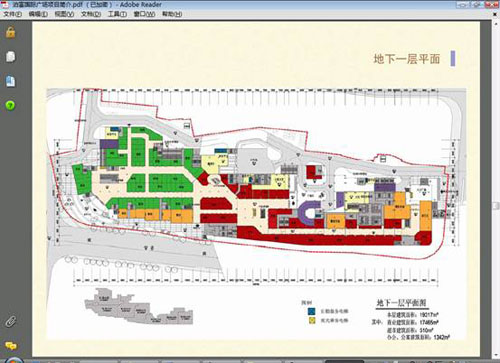Click the green help question icon
The image size is (500, 363).
pos(10,106)
